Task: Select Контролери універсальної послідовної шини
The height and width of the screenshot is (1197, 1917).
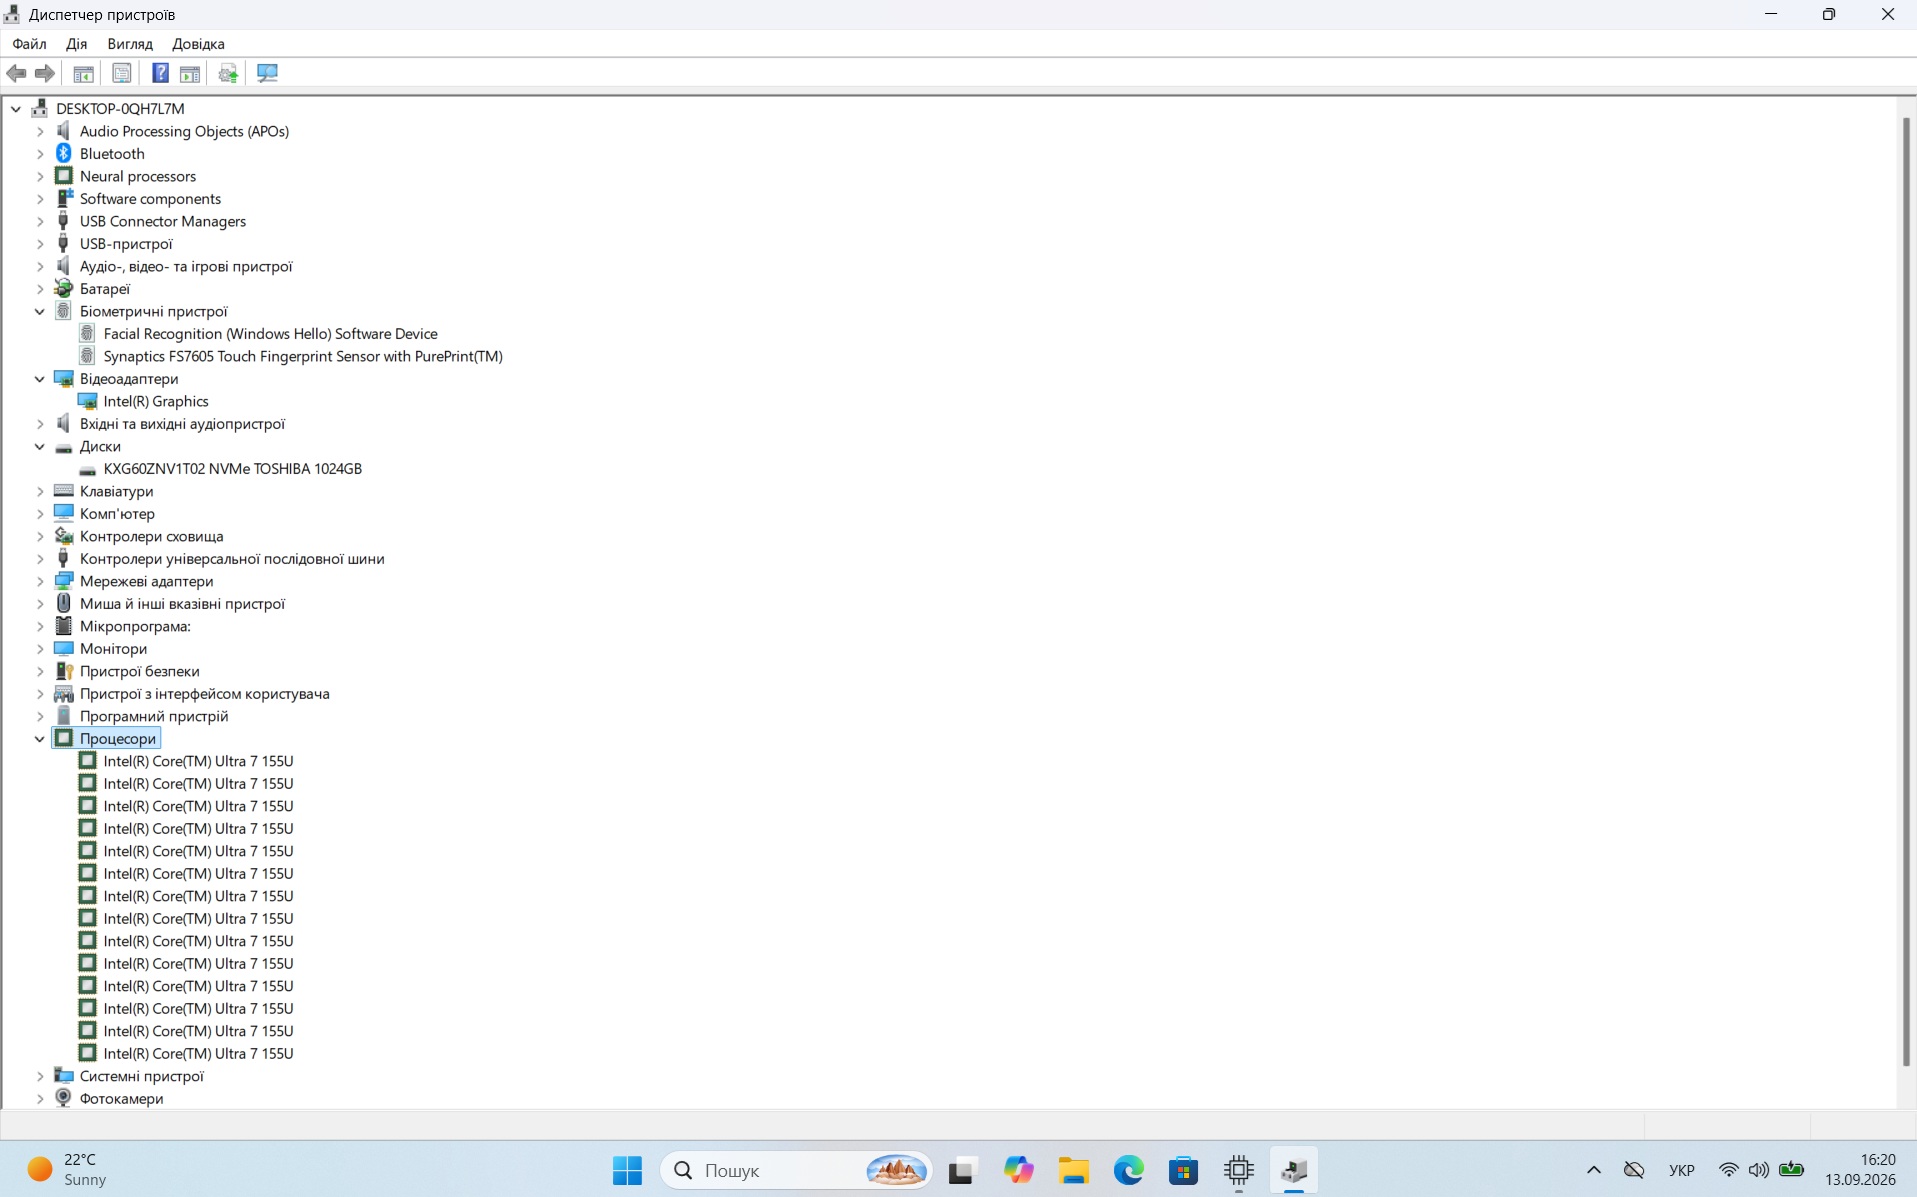Action: (232, 558)
